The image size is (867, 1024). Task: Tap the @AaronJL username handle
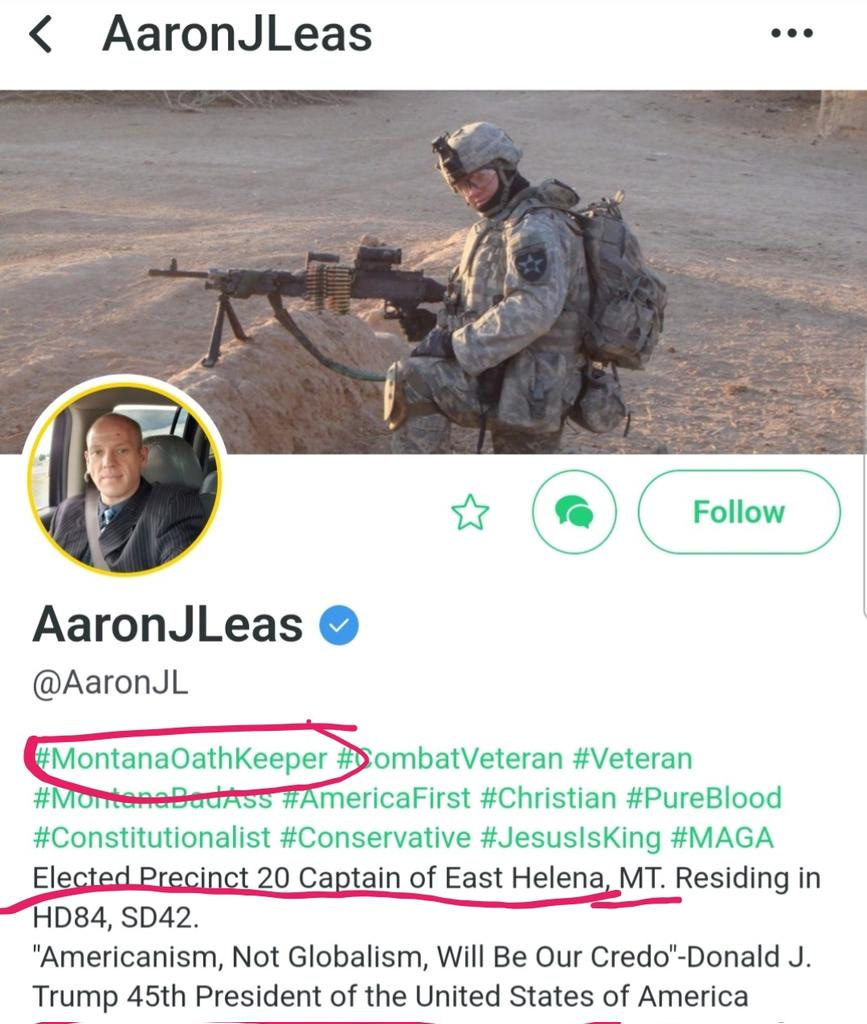tap(110, 683)
